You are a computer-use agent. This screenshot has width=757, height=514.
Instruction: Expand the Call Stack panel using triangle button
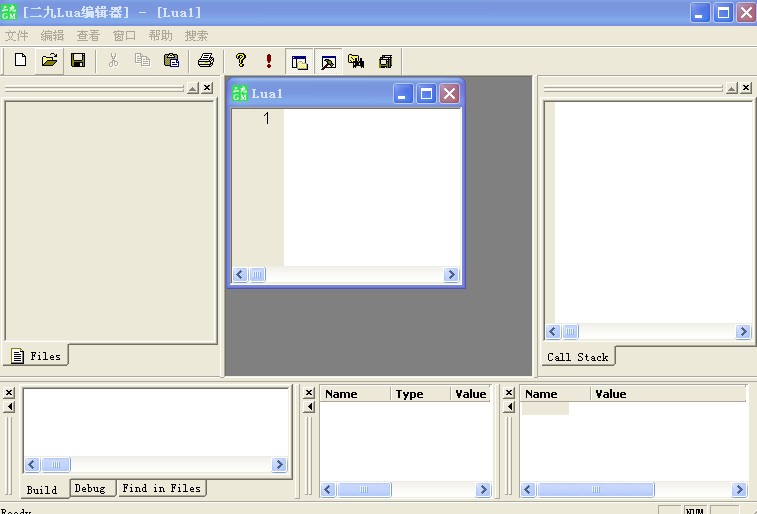coord(731,88)
